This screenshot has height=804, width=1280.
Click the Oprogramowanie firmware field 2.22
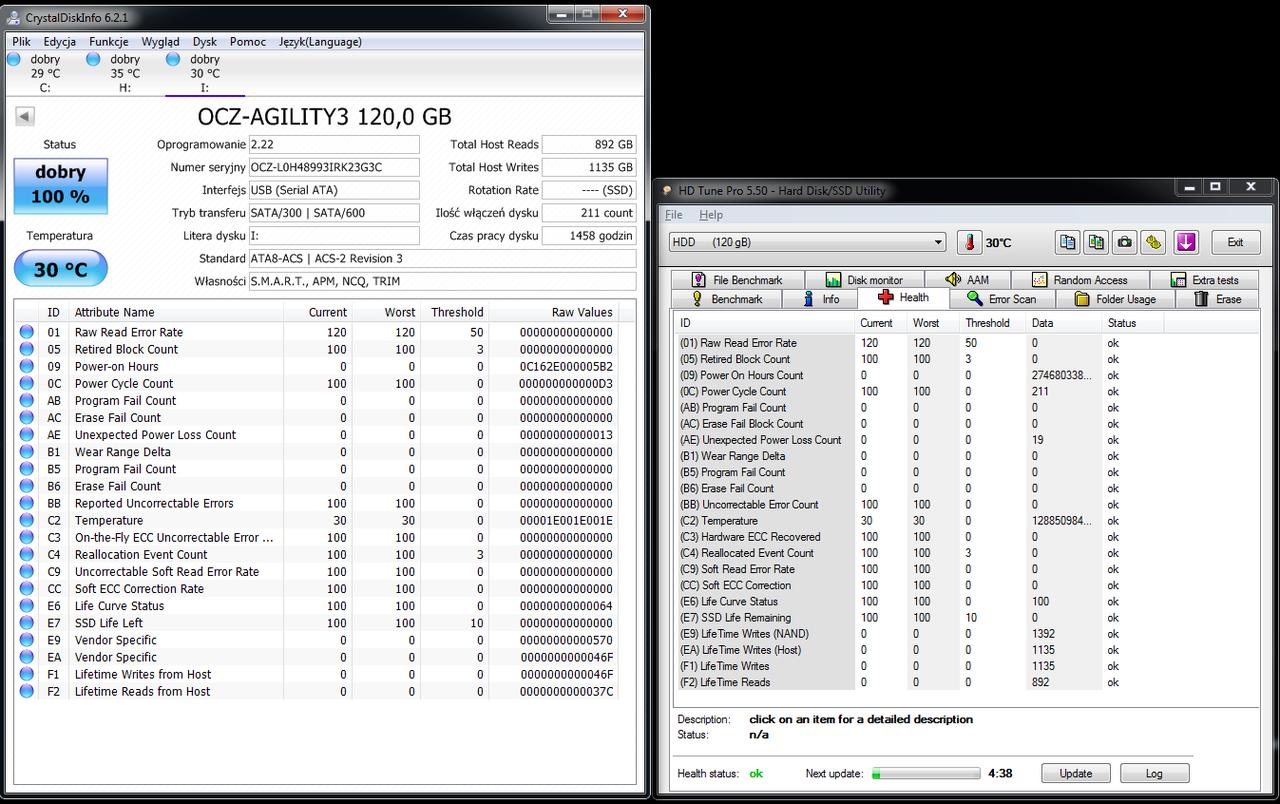pos(333,144)
